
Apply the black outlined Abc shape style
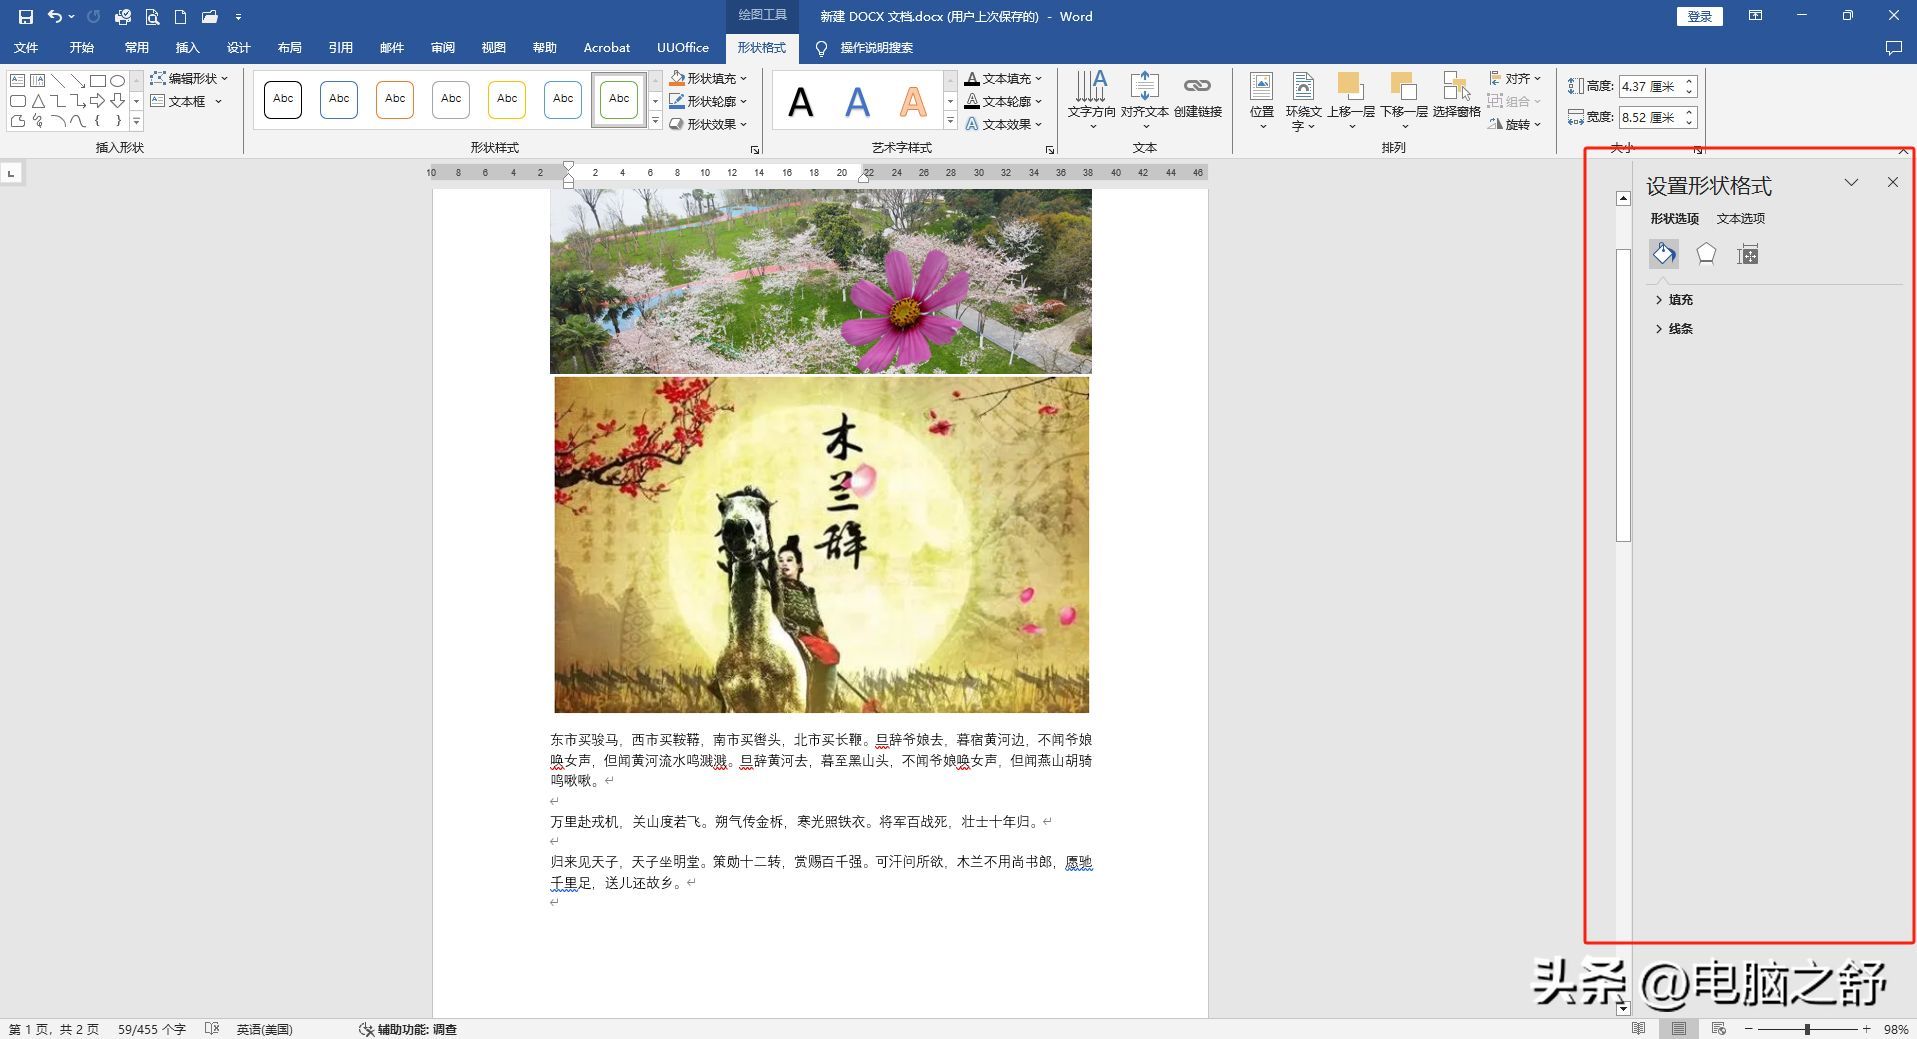click(283, 100)
